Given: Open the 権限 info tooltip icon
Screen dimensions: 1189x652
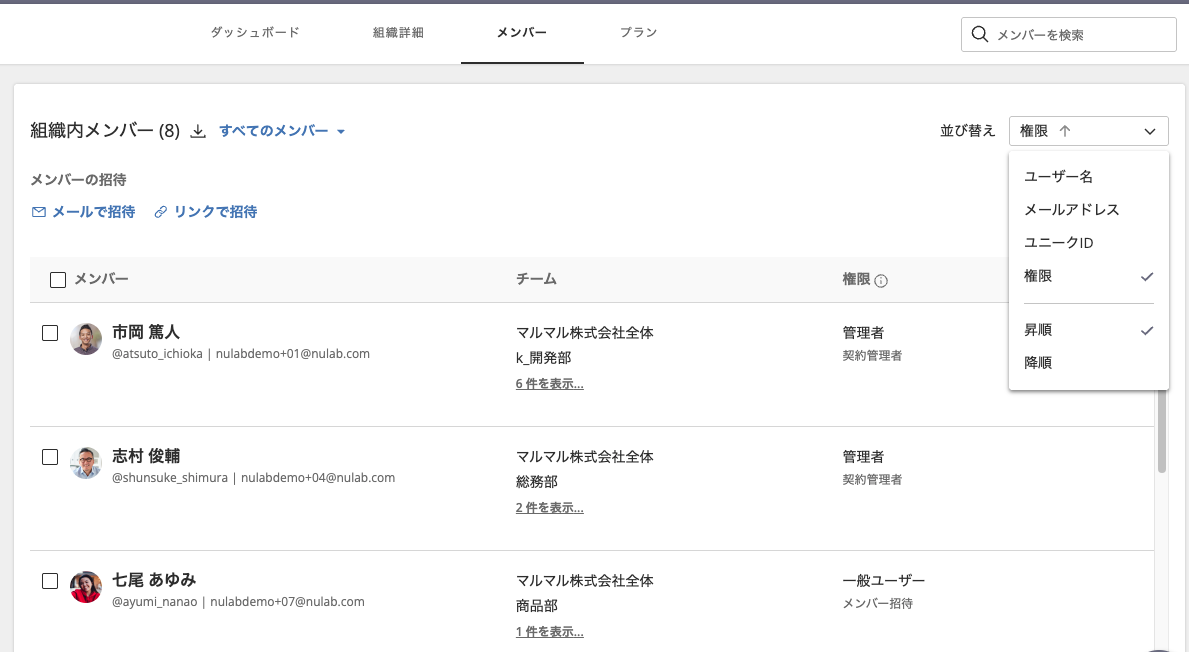Looking at the screenshot, I should click(x=880, y=281).
